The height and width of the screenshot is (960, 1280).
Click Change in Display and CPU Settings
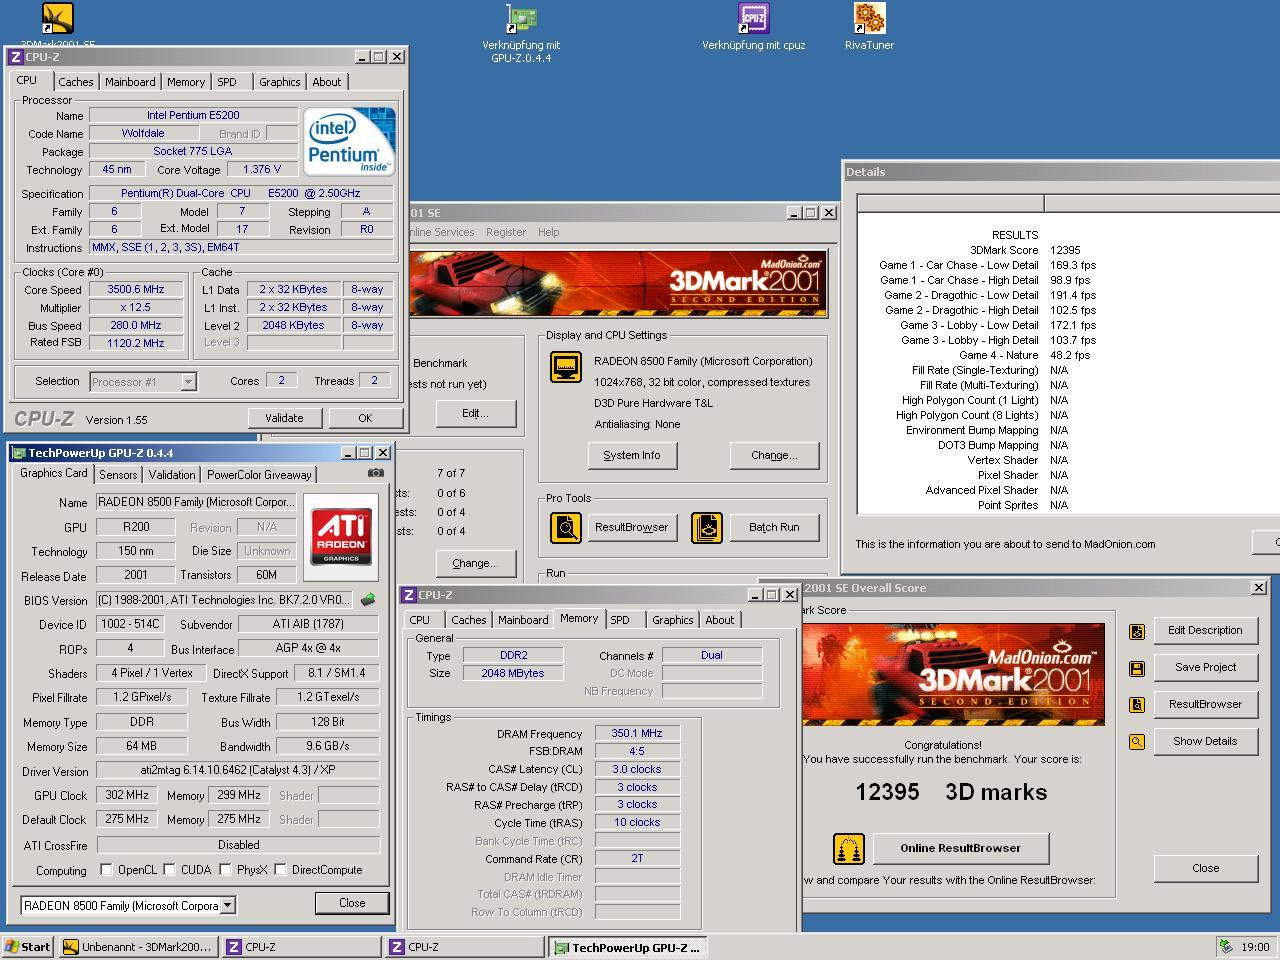tap(774, 455)
